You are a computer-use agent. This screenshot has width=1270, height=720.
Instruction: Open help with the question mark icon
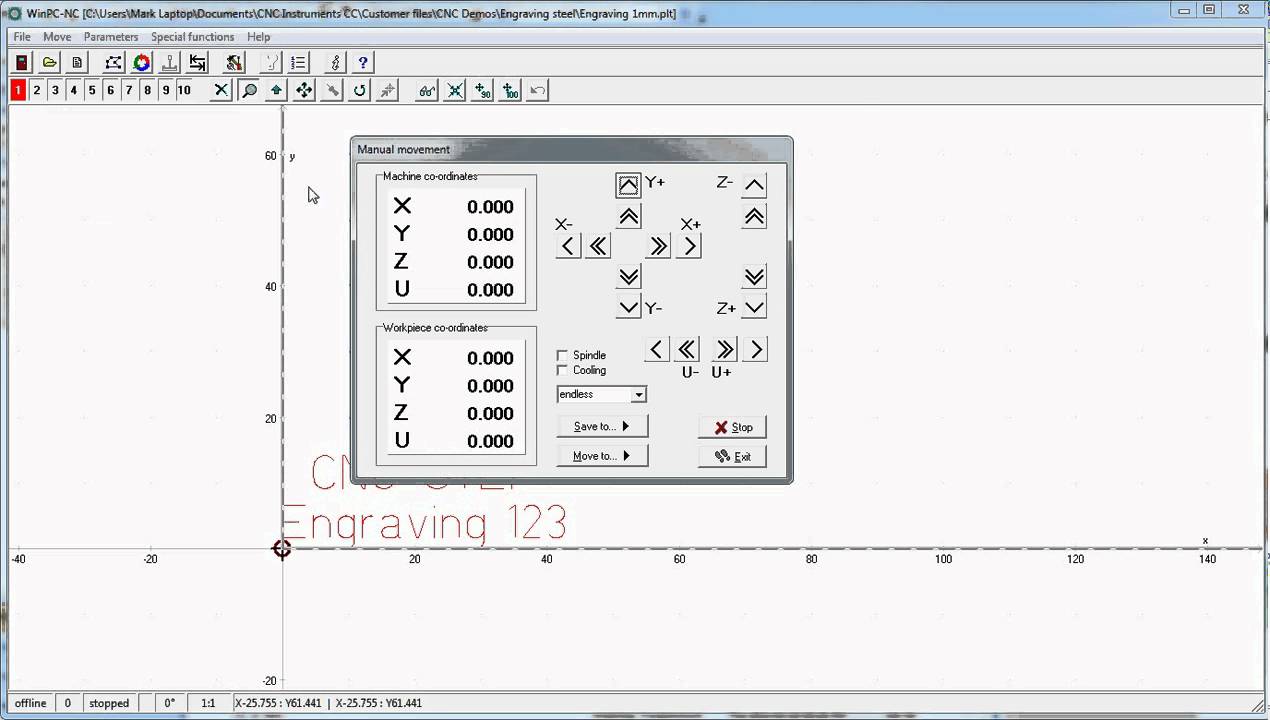click(x=364, y=62)
